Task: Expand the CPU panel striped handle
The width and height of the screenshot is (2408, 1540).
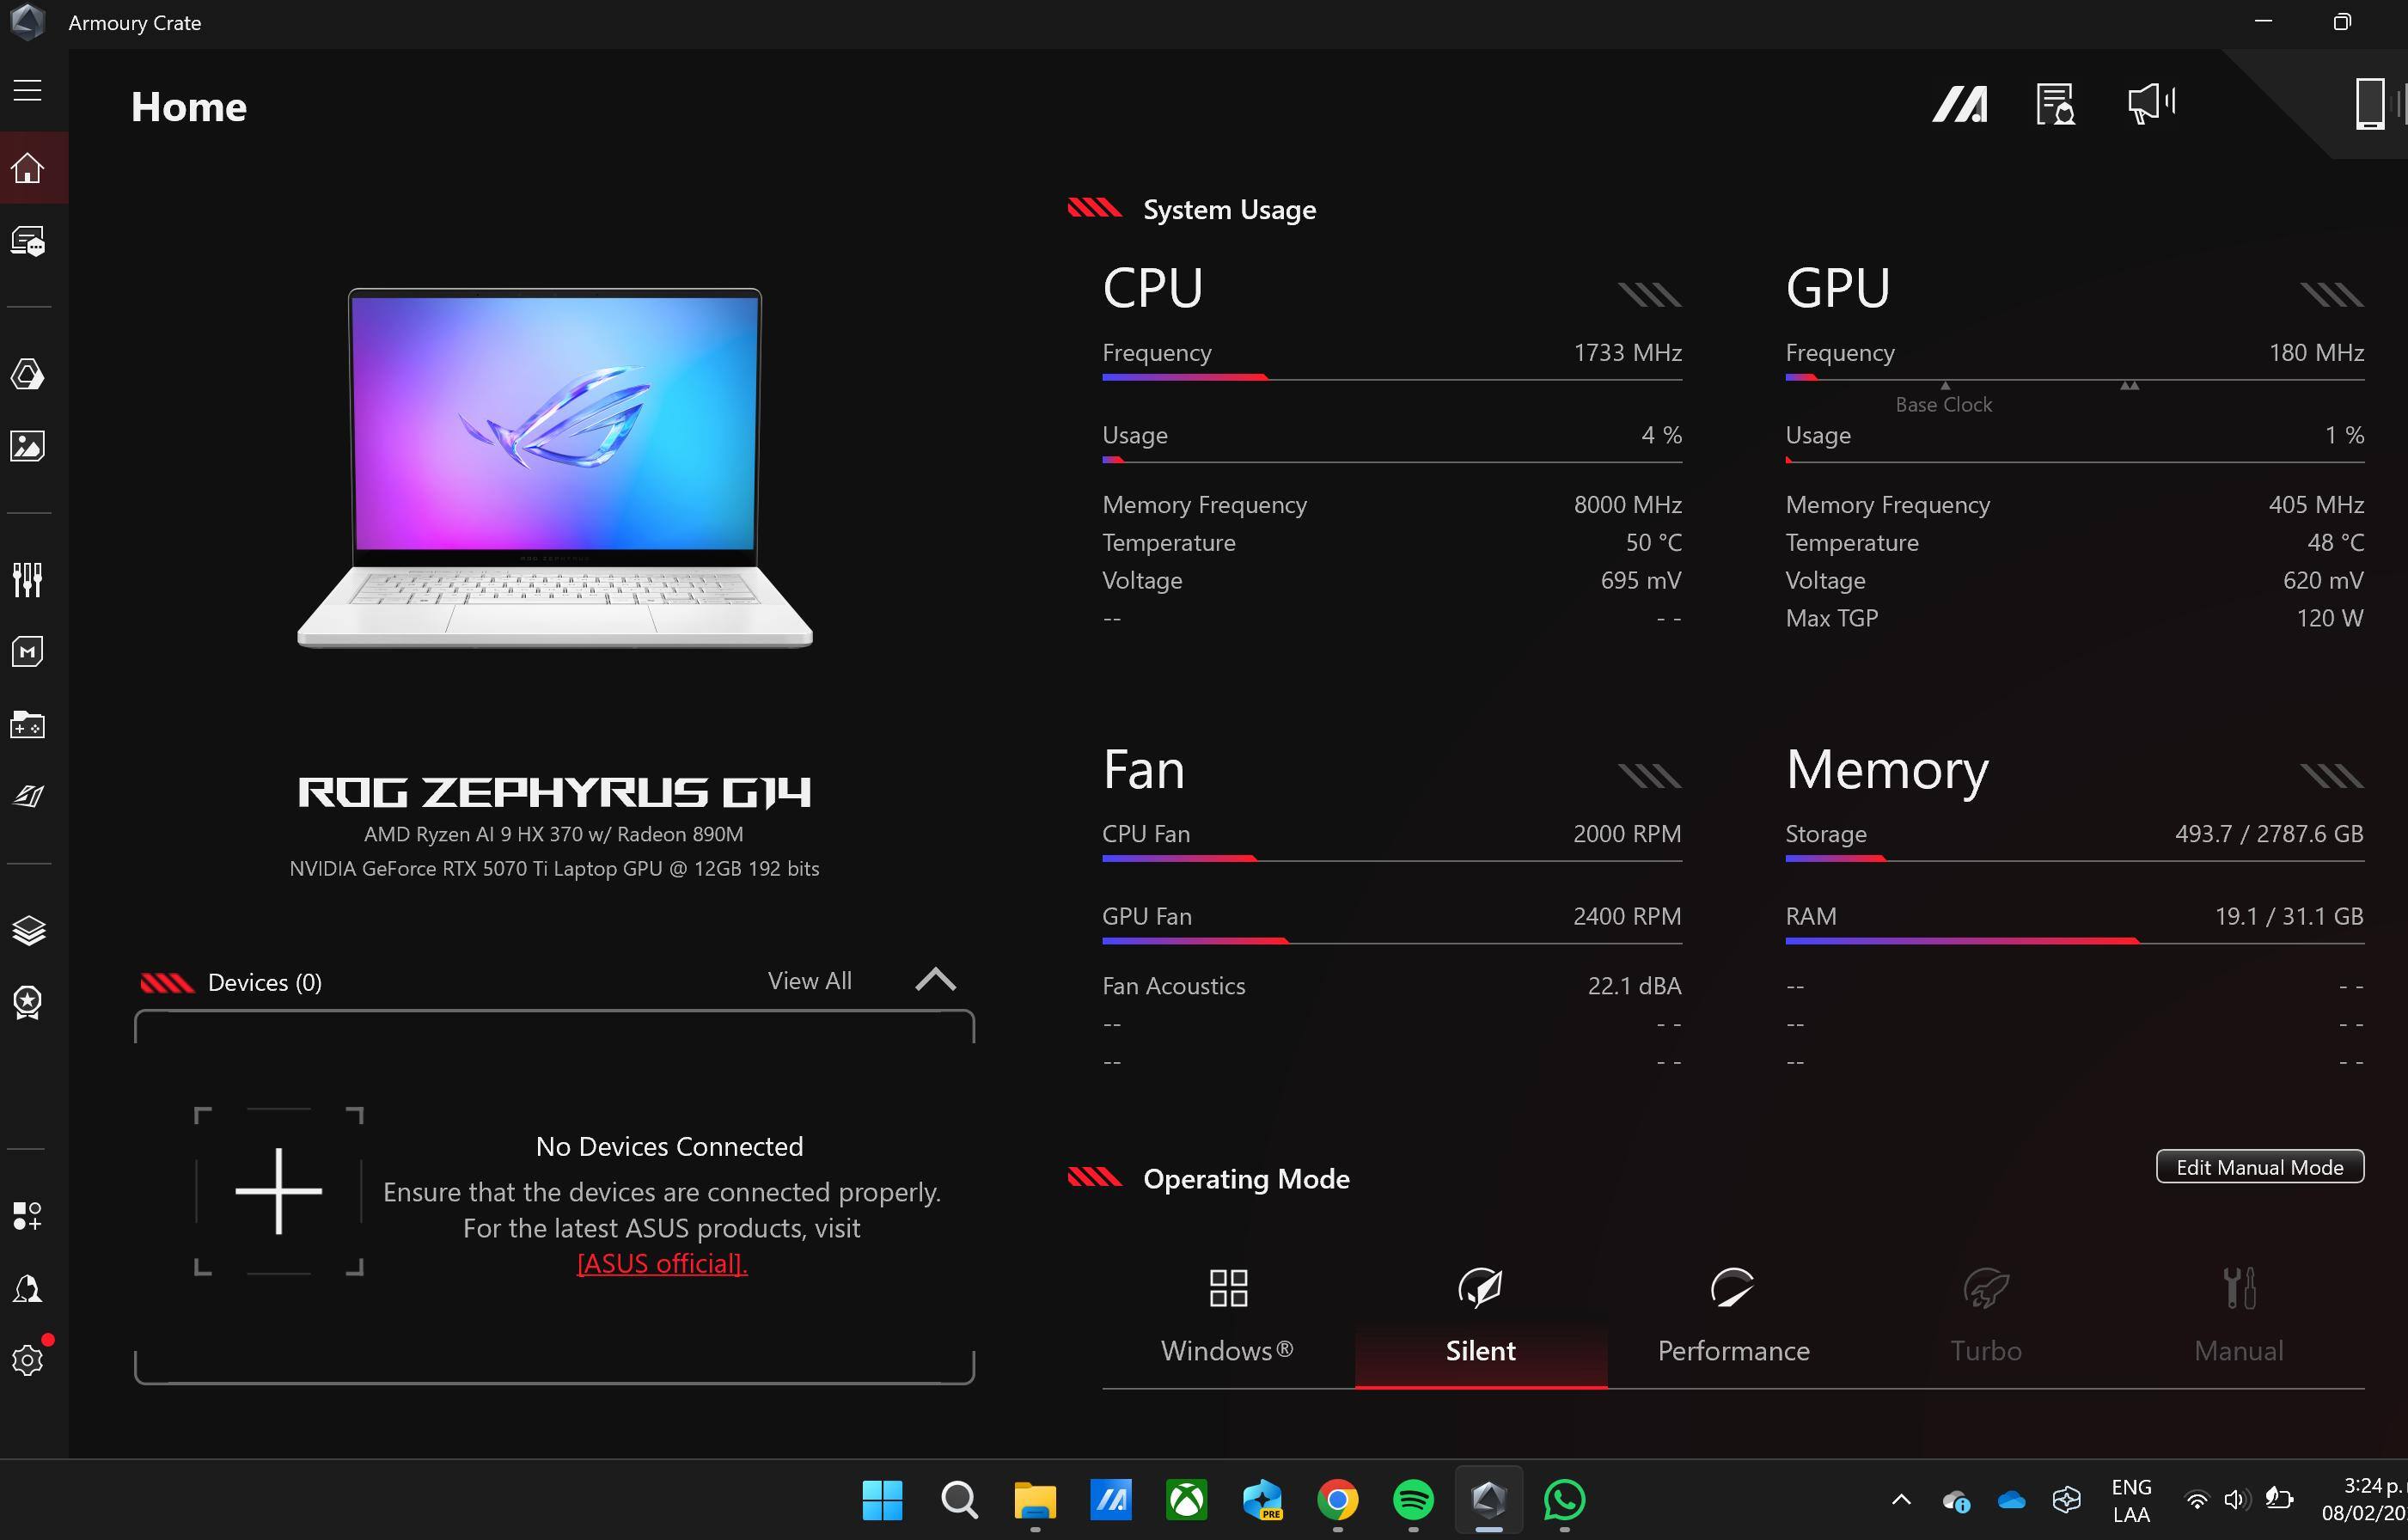Action: tap(1649, 294)
